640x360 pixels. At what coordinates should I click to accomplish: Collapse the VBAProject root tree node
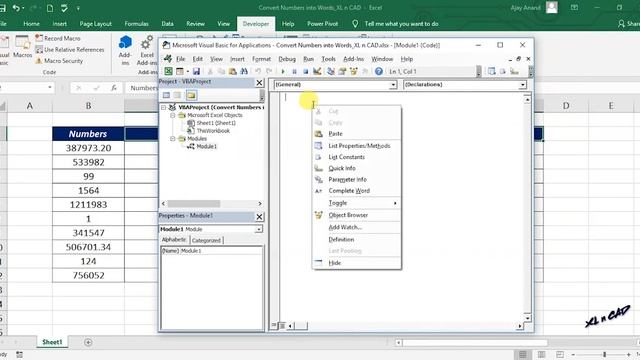click(x=164, y=107)
